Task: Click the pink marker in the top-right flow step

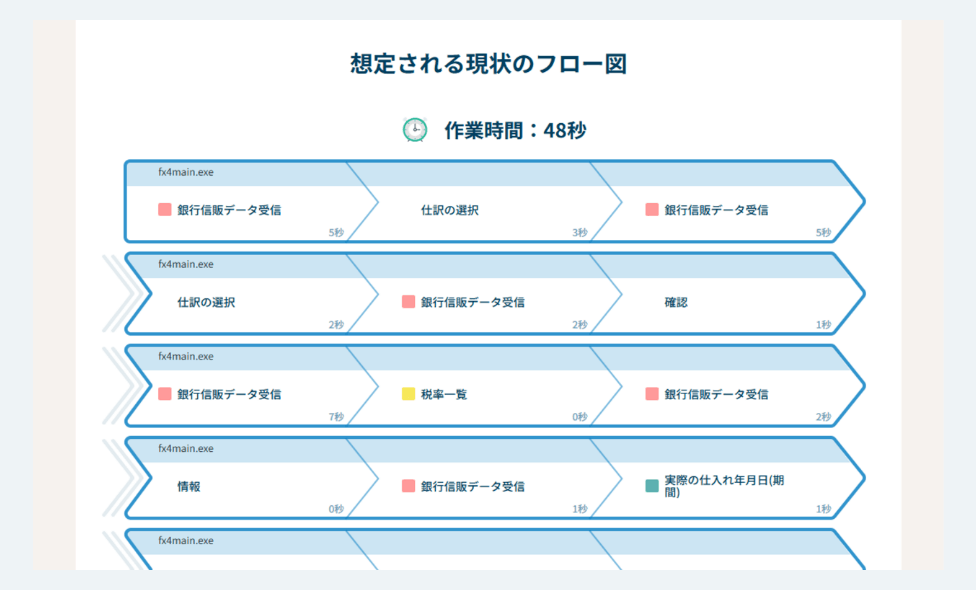Action: [654, 208]
